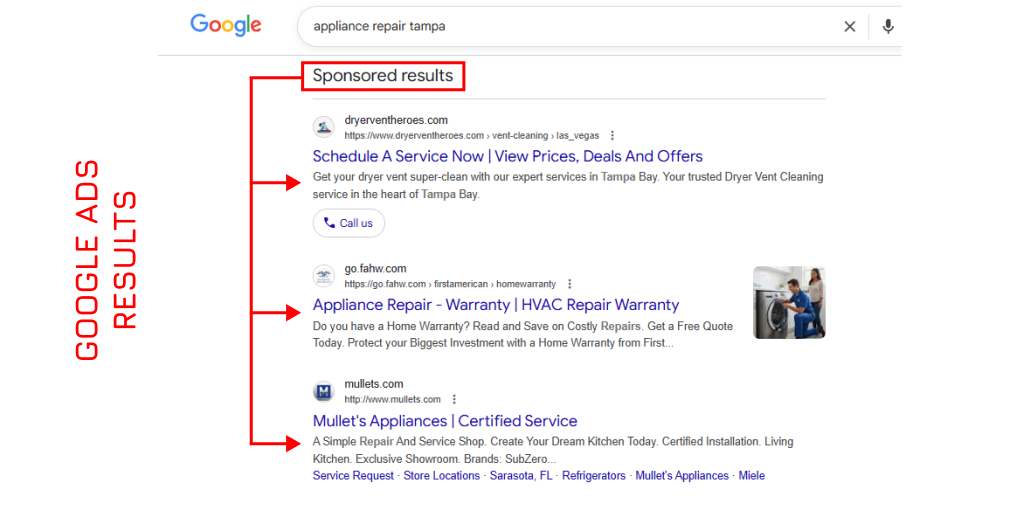Viewport: 1024px width, 507px height.
Task: Click the dryerventheroes vent-cleaning URL breadcrumb
Action: point(472,136)
